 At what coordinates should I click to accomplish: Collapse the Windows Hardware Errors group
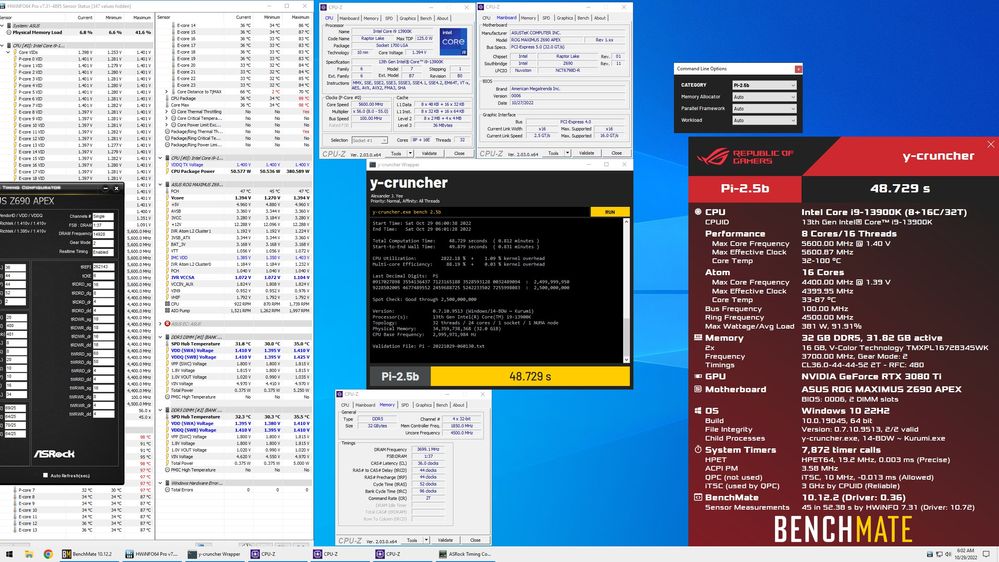click(161, 483)
